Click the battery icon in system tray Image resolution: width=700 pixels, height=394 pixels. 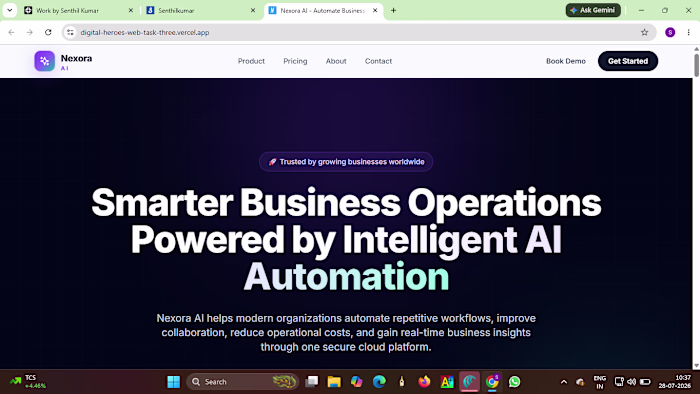(645, 382)
